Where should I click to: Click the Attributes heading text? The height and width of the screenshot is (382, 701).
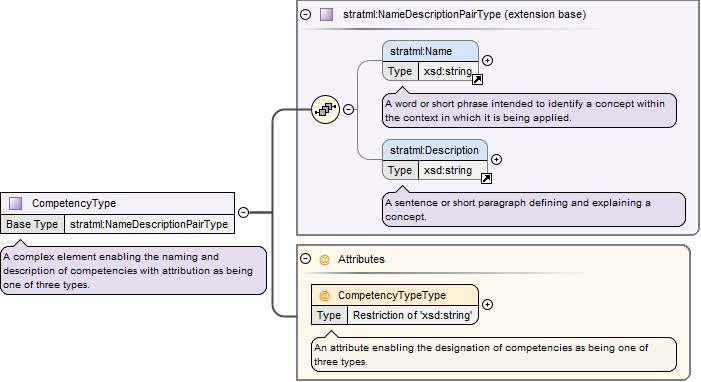(361, 259)
